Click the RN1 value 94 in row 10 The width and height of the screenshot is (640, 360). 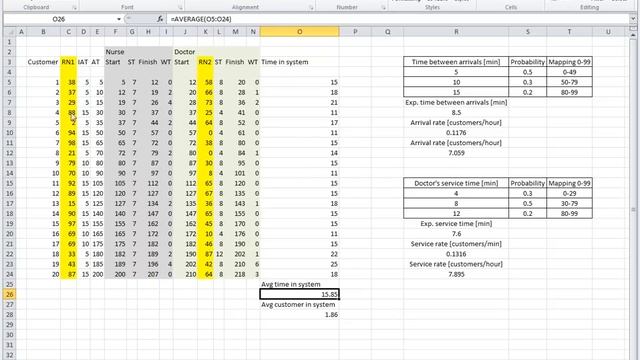tap(68, 133)
